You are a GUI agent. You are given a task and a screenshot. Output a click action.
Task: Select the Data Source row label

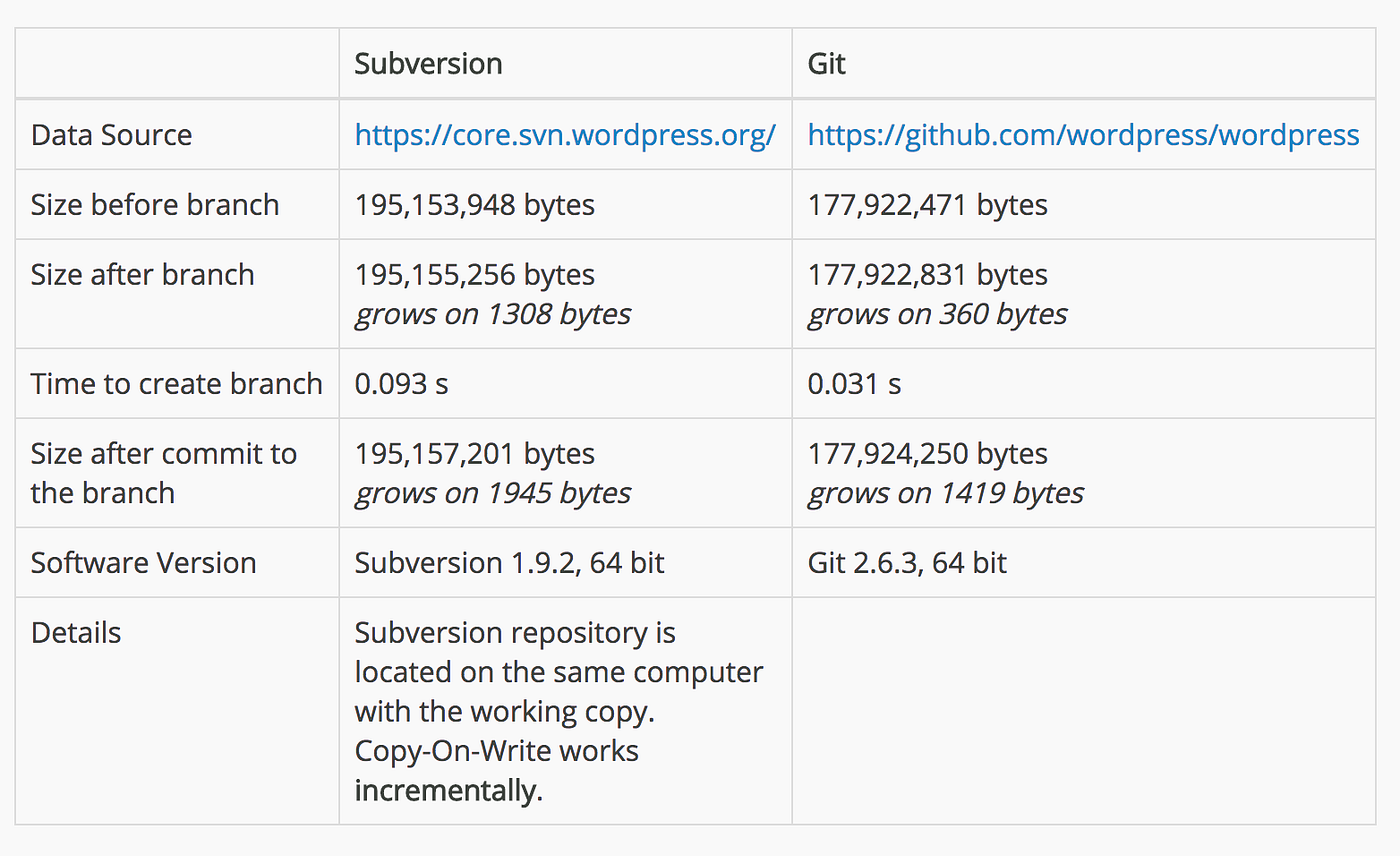pyautogui.click(x=111, y=135)
